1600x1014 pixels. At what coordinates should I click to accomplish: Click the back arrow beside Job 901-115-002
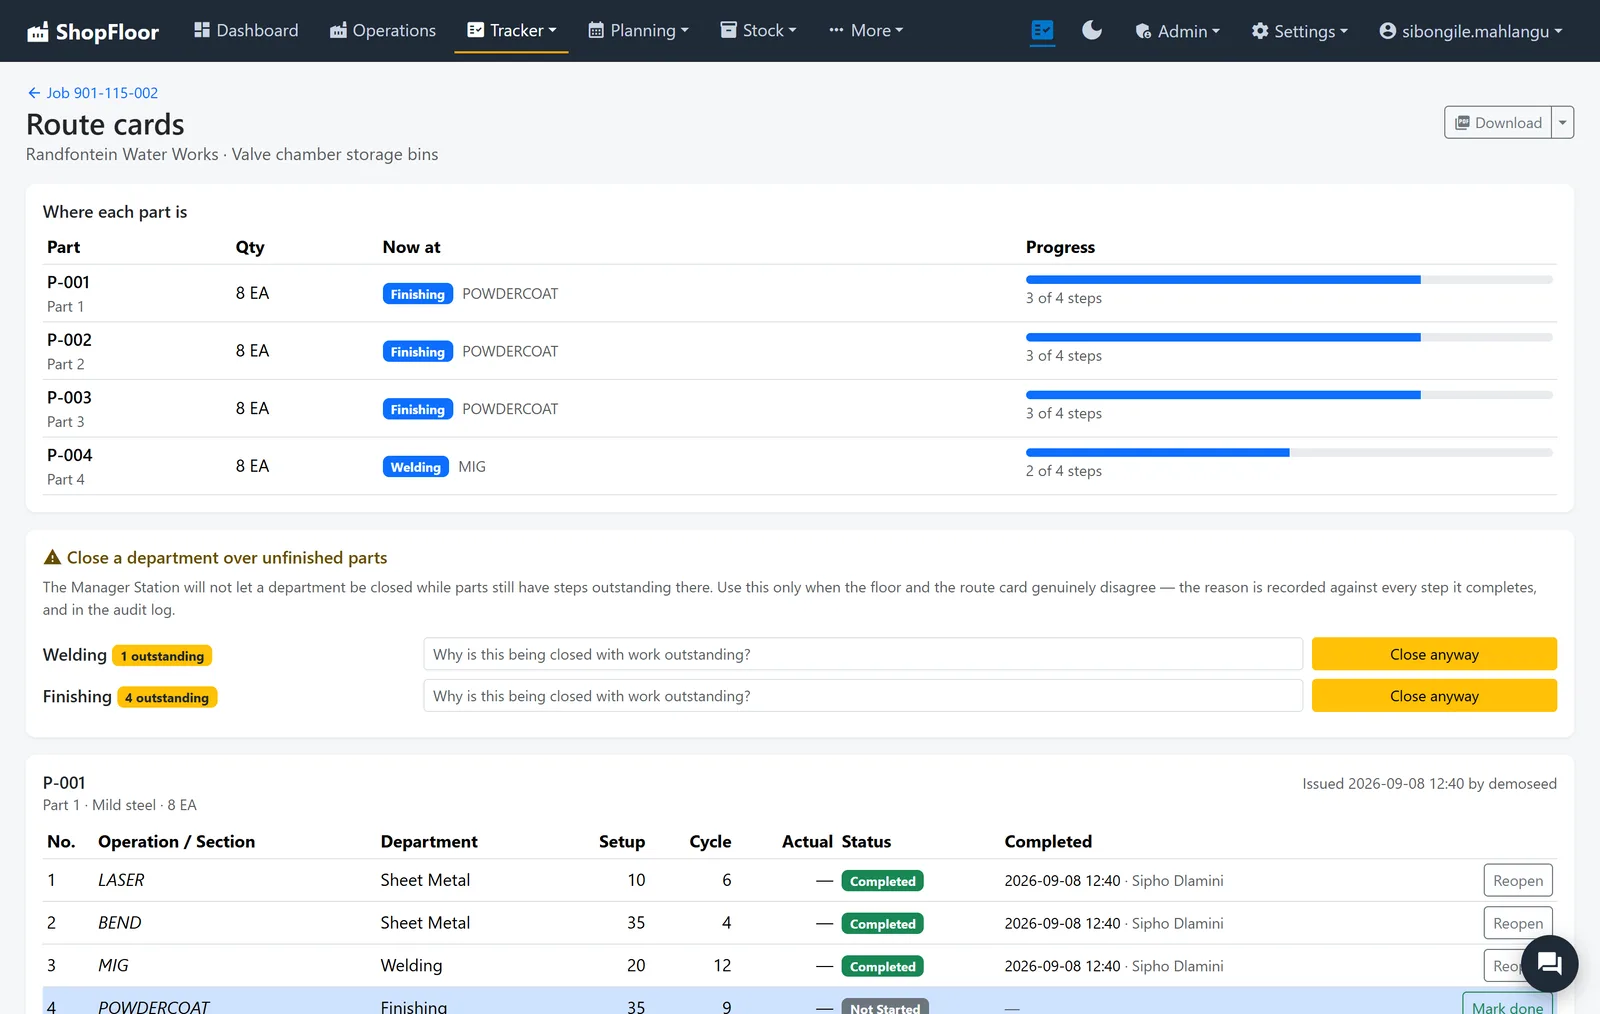click(x=34, y=93)
